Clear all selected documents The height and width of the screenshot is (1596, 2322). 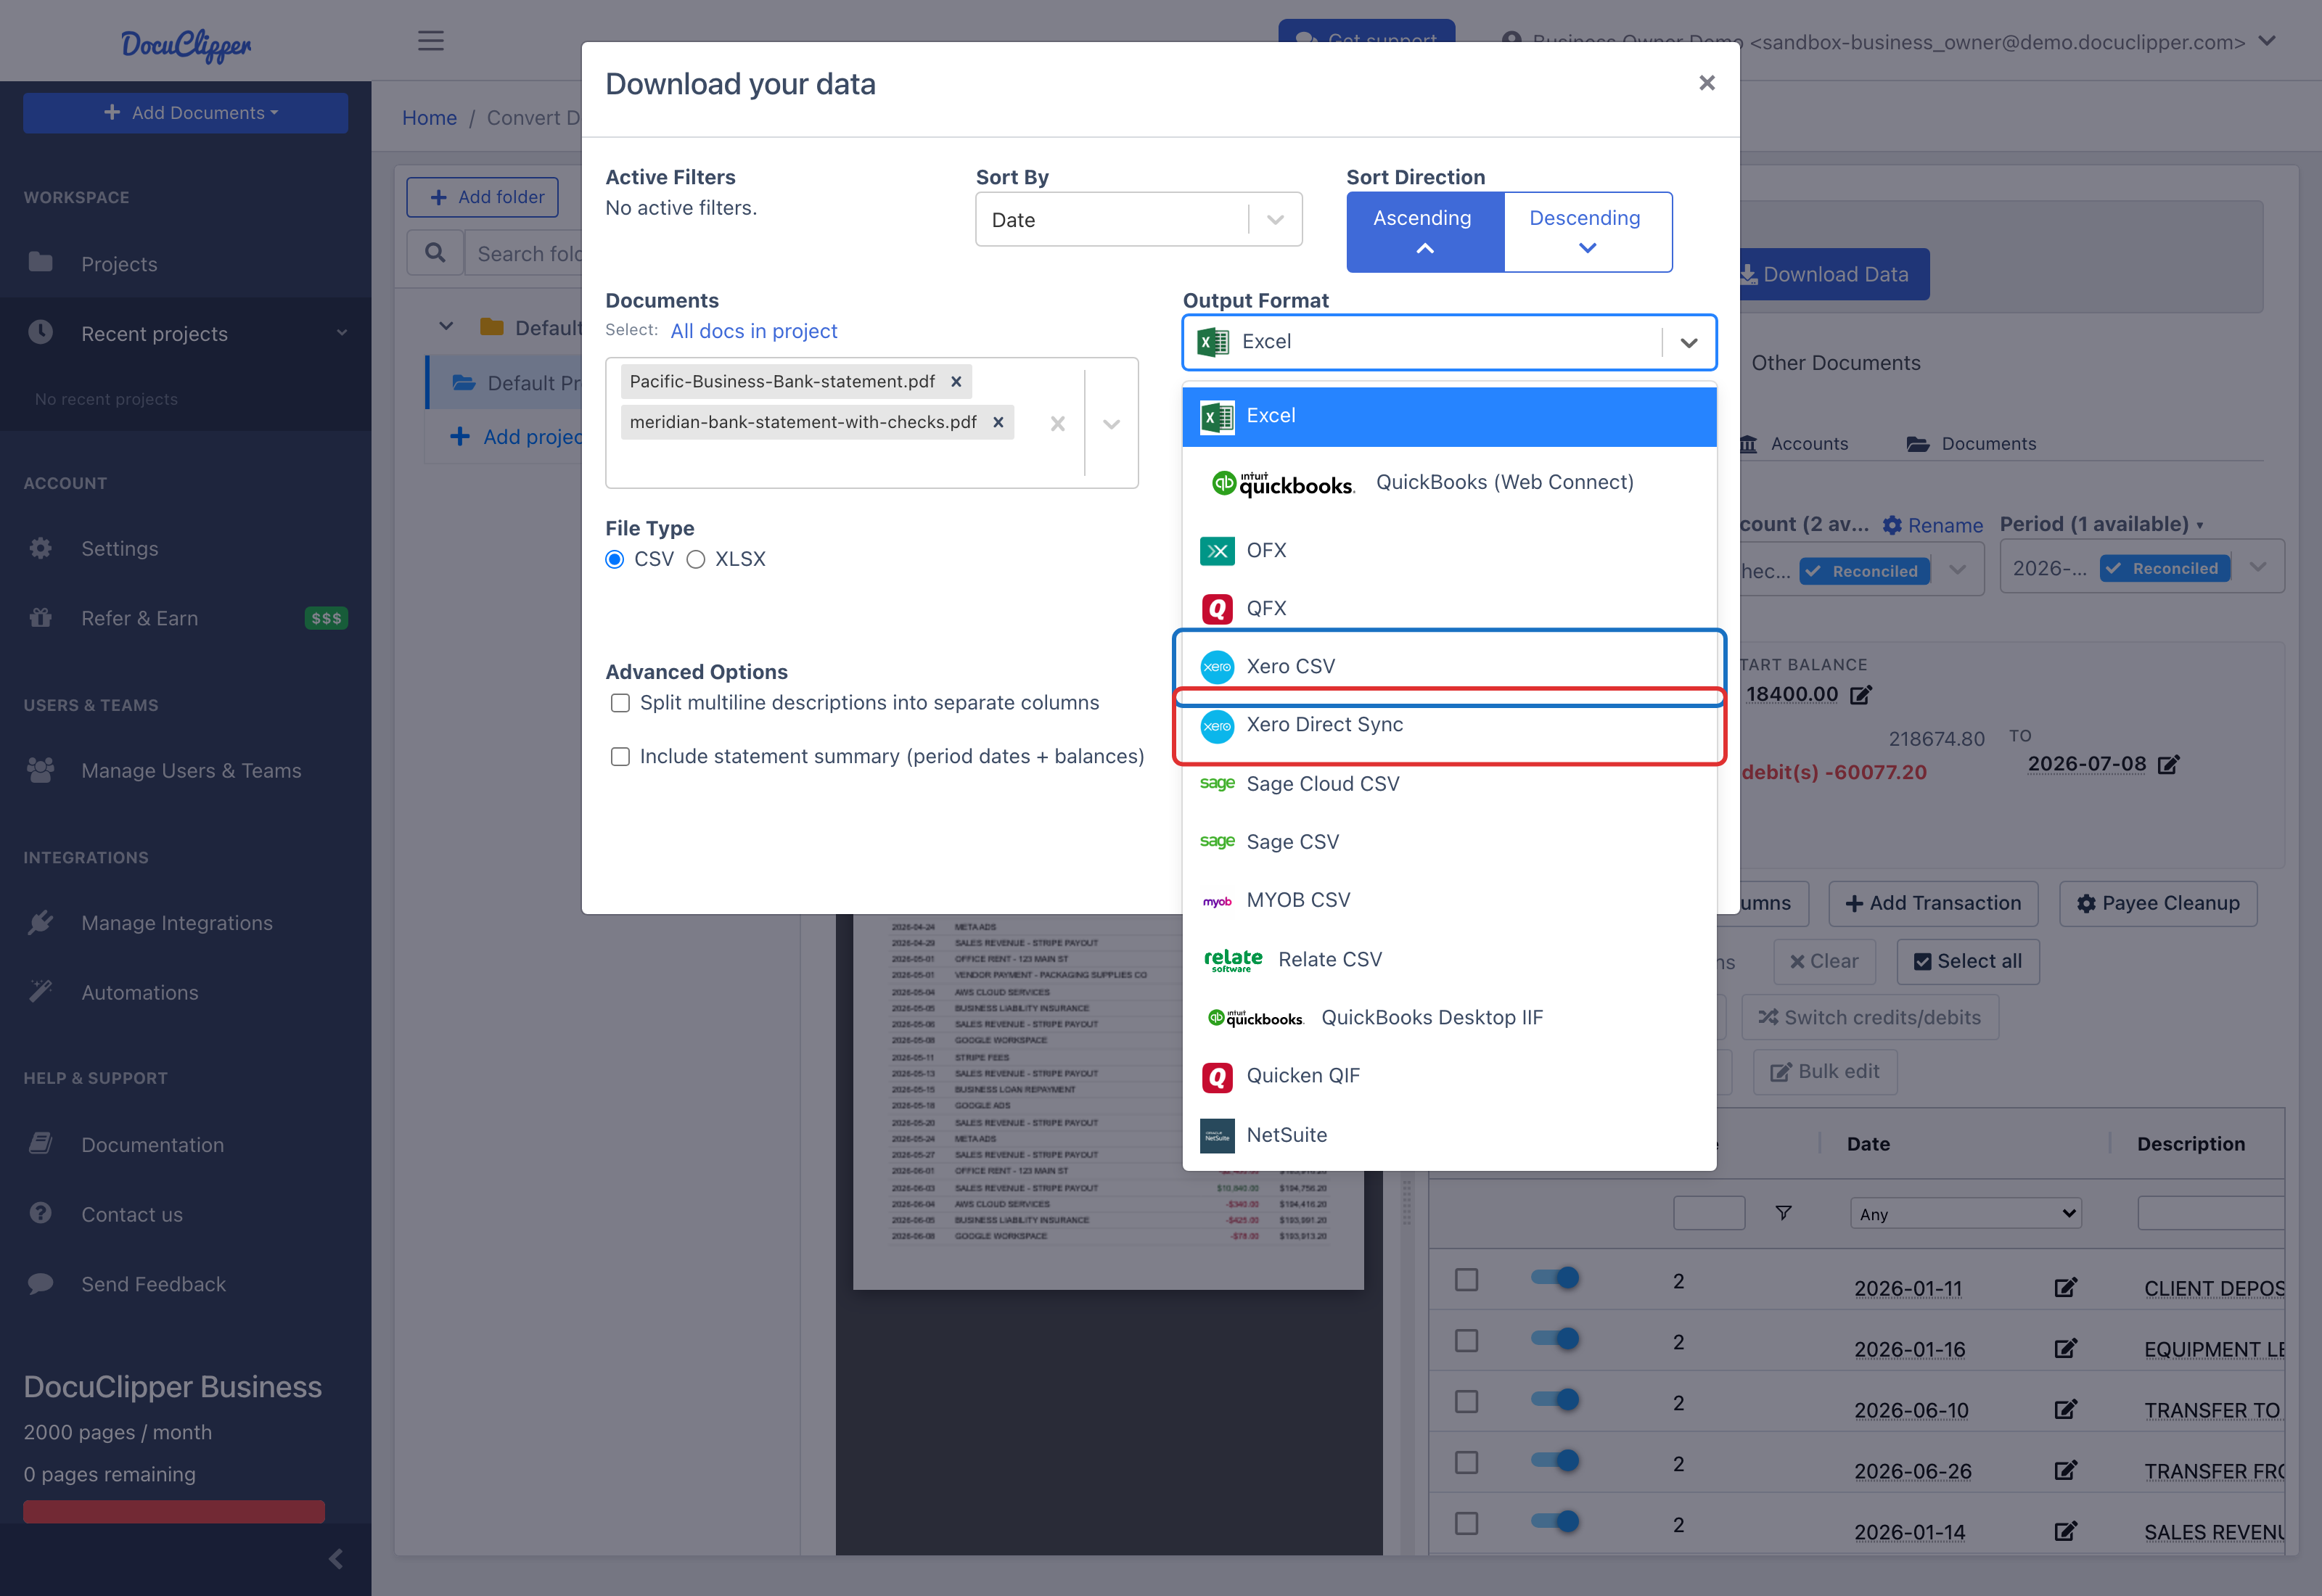click(1057, 424)
